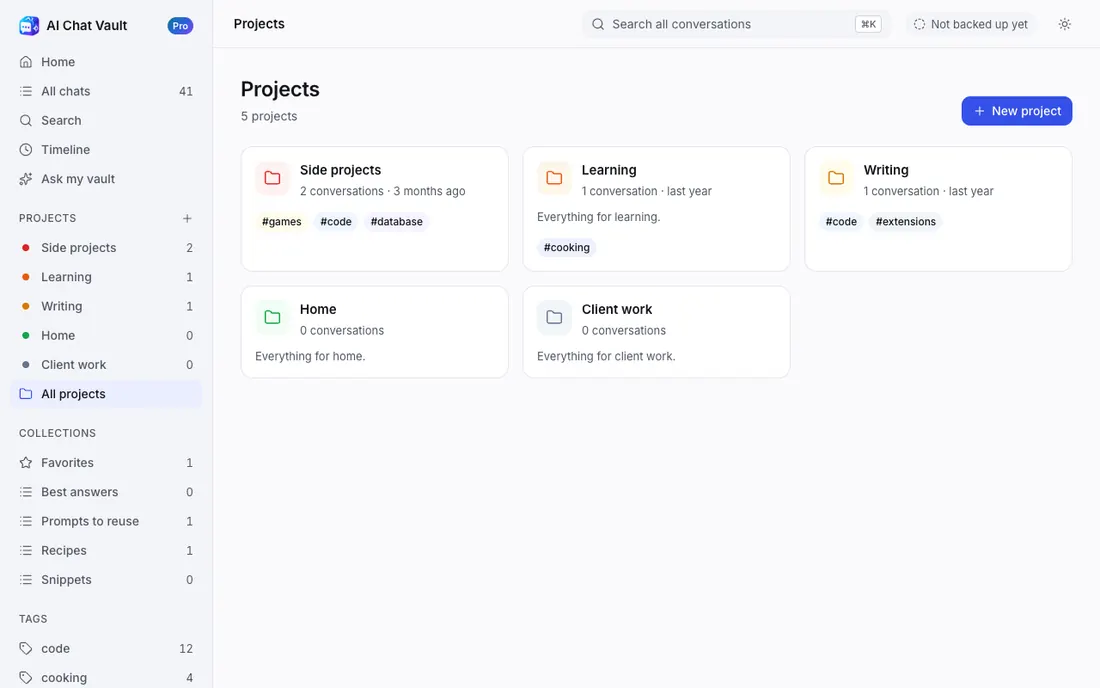Click the red dot of Side projects
The height and width of the screenshot is (688, 1100).
click(26, 248)
